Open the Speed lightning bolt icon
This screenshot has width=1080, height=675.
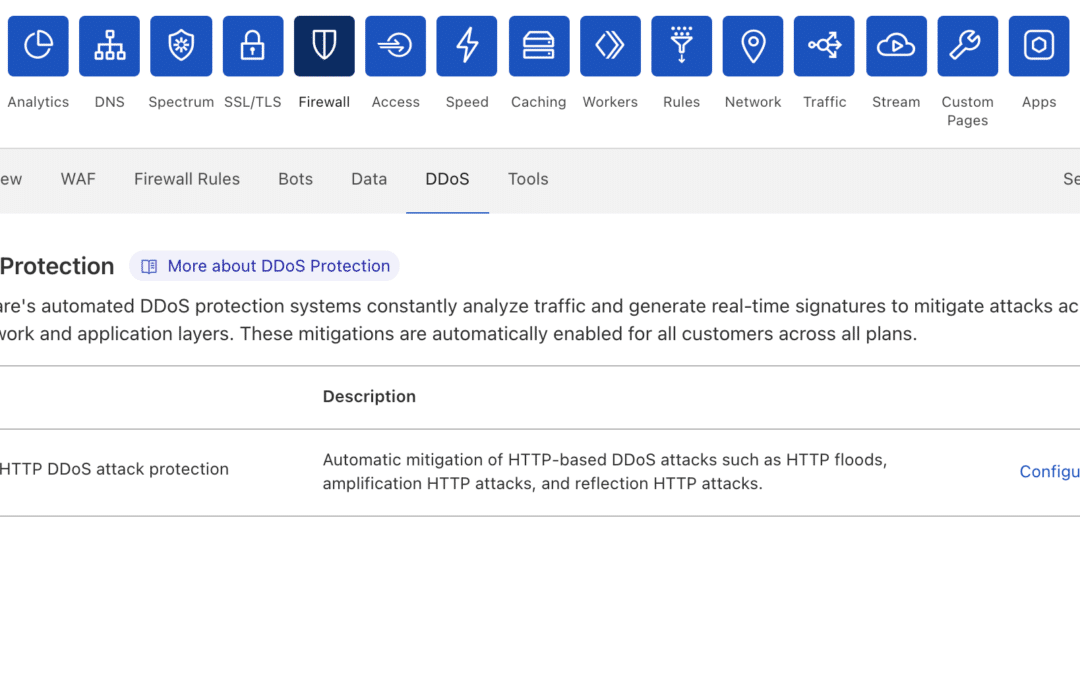pyautogui.click(x=467, y=45)
